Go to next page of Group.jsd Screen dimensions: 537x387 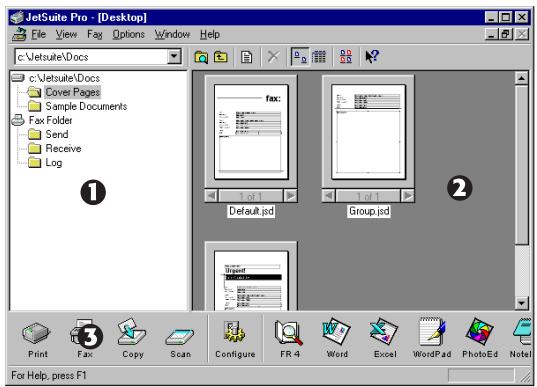[408, 196]
